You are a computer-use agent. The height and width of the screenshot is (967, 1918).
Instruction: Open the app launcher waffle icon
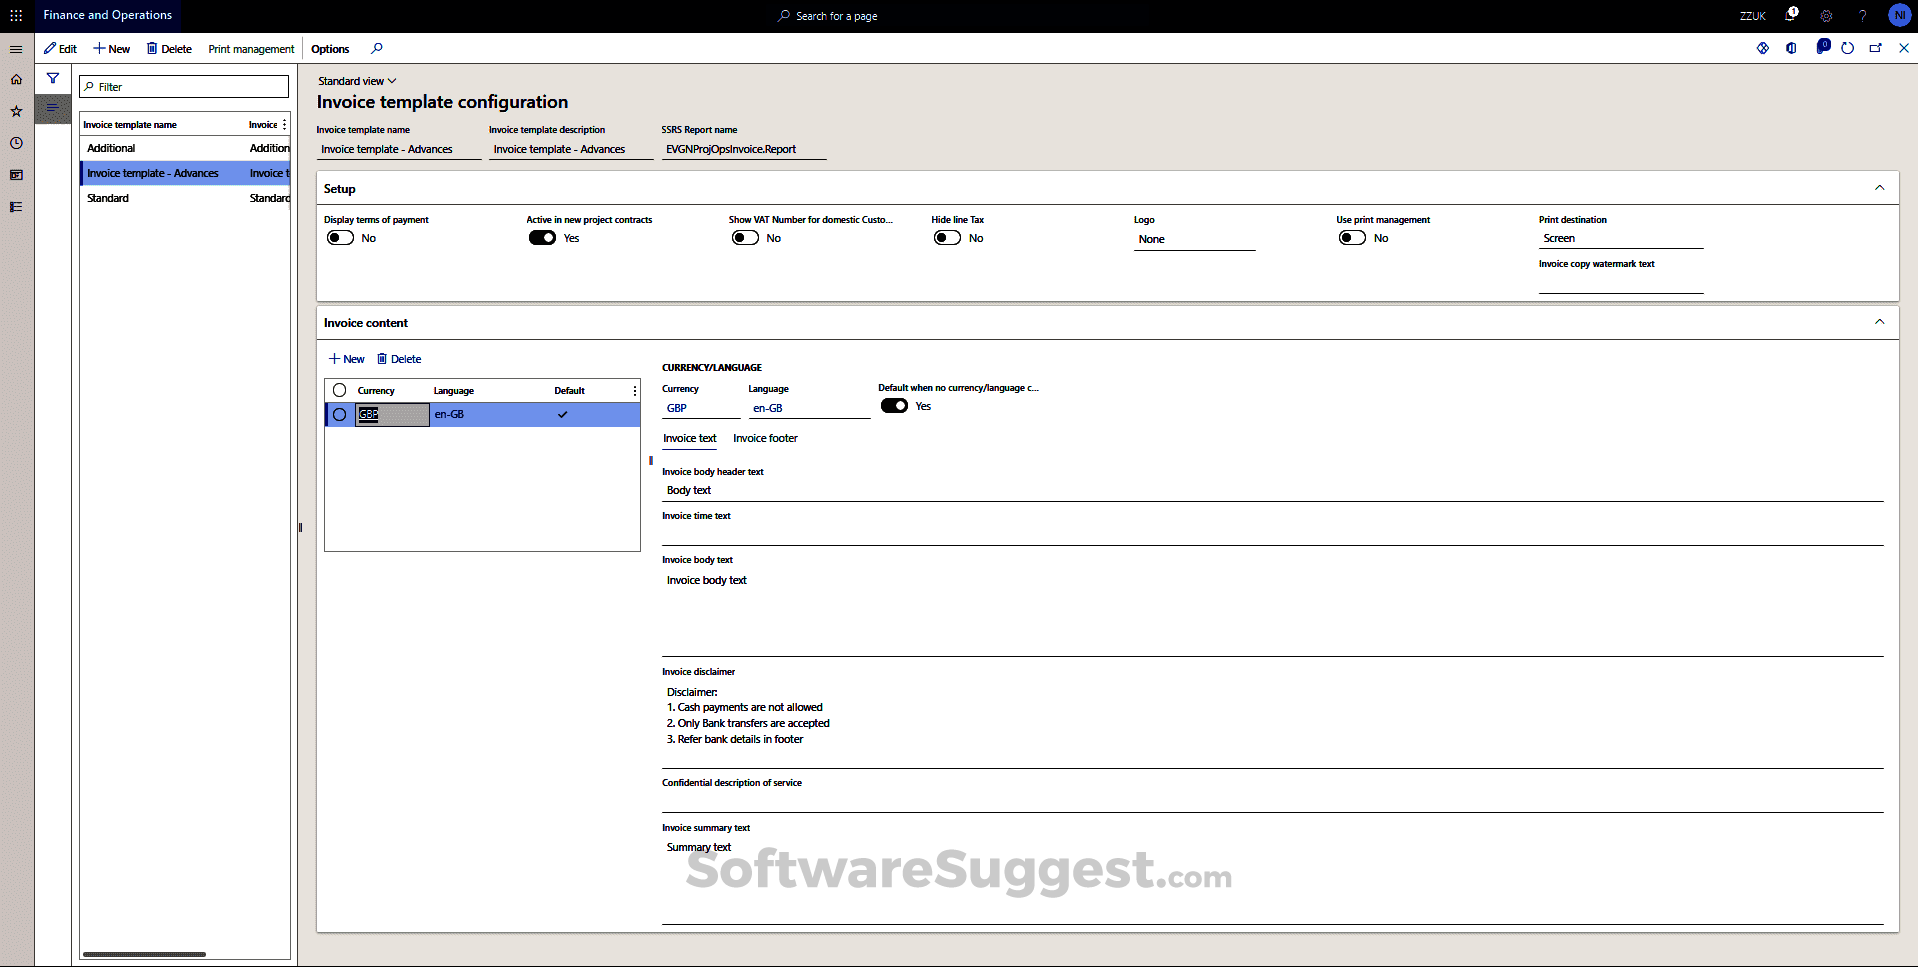[16, 16]
